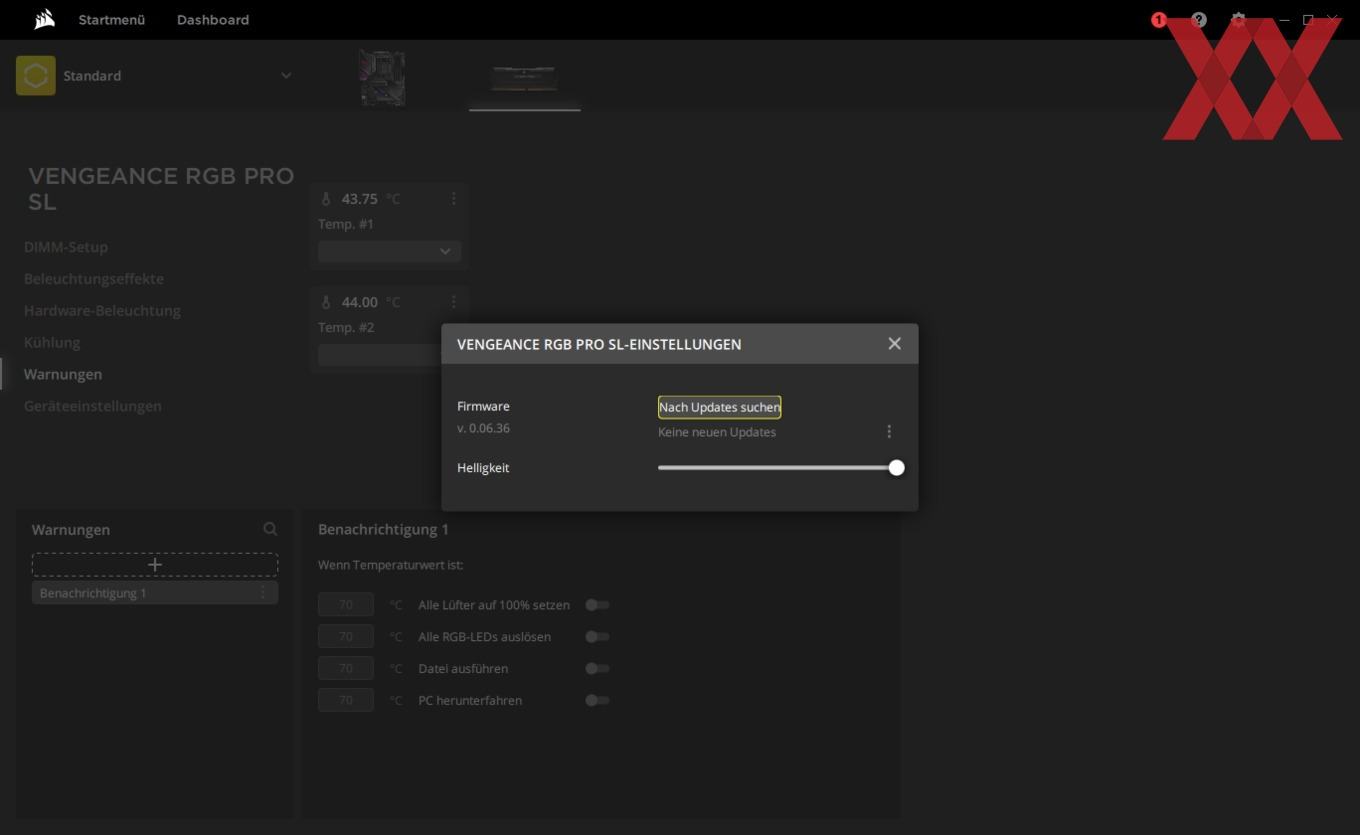Click the VENGEANCE RGB PRO SL heading

[161, 189]
